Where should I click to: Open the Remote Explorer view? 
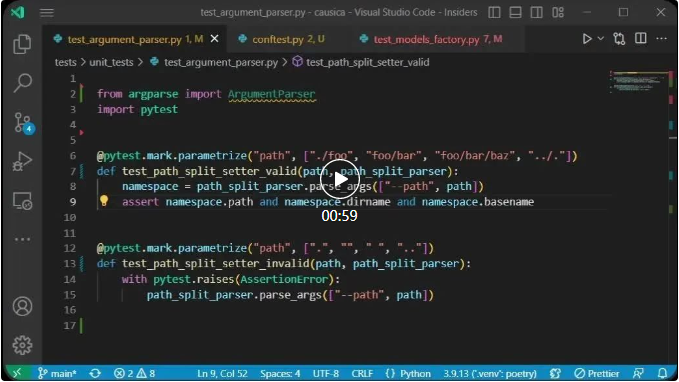click(22, 201)
